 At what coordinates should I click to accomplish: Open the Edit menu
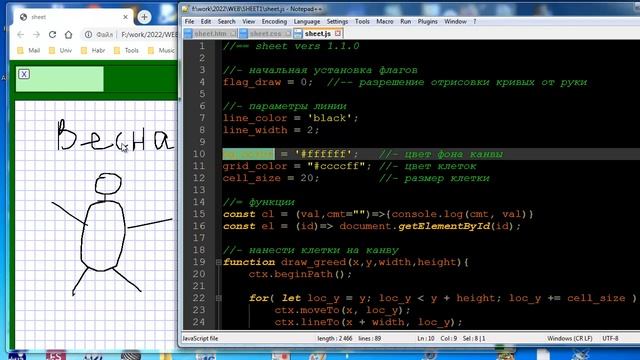[x=206, y=21]
